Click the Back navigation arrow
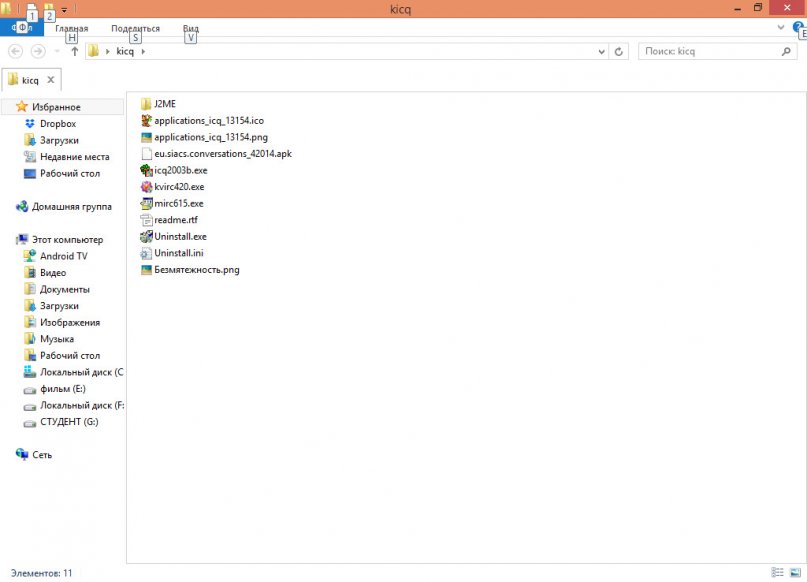 pyautogui.click(x=16, y=51)
